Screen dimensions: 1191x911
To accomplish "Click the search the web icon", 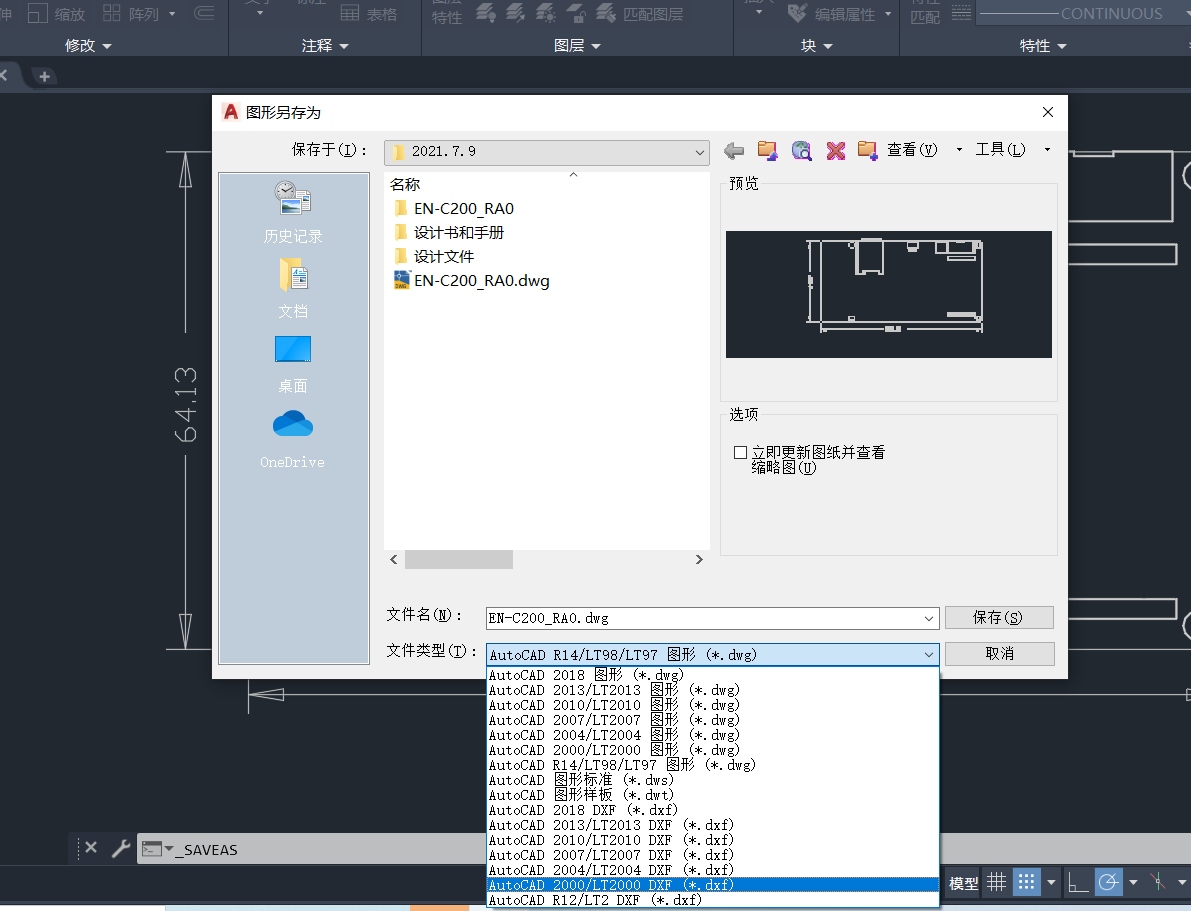I will pyautogui.click(x=801, y=150).
